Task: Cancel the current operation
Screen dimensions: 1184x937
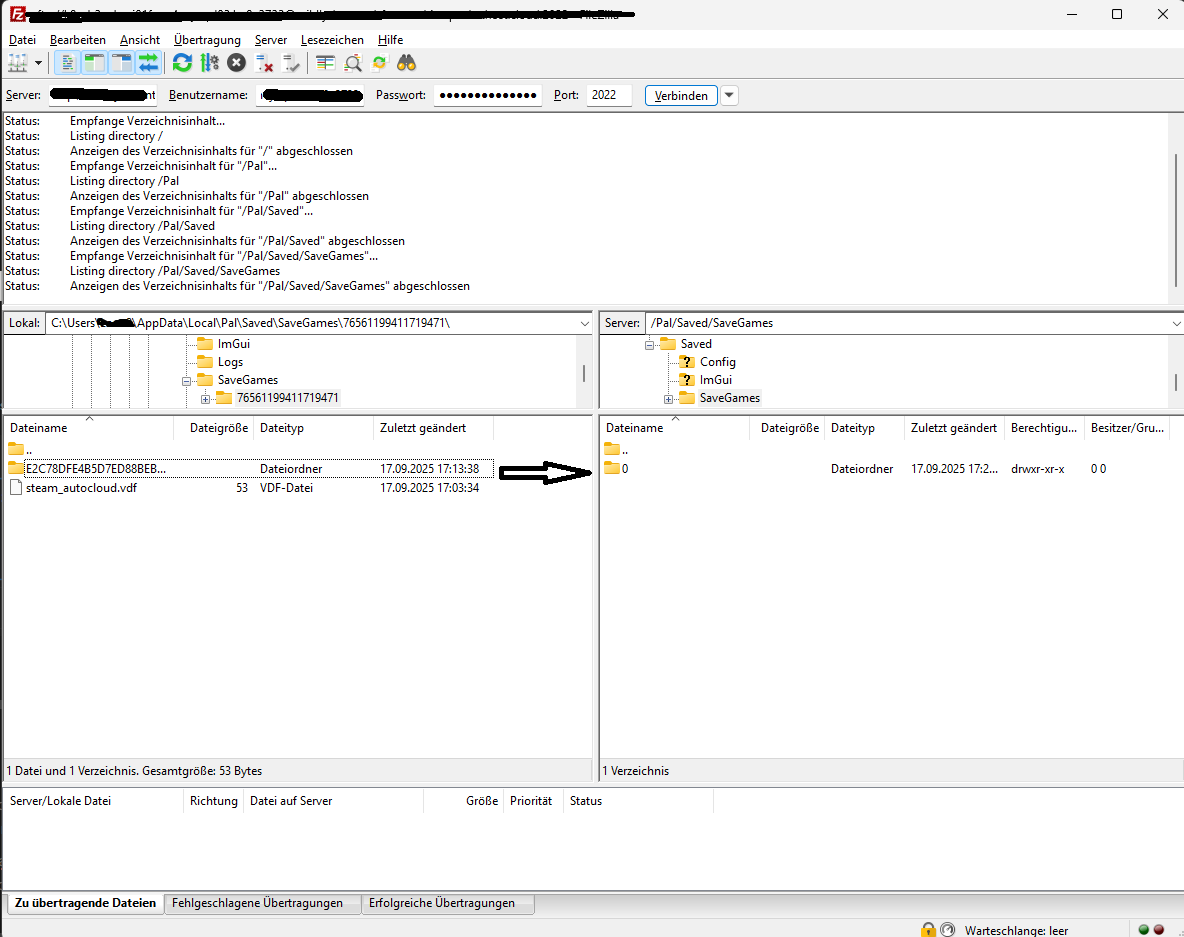Action: [236, 63]
